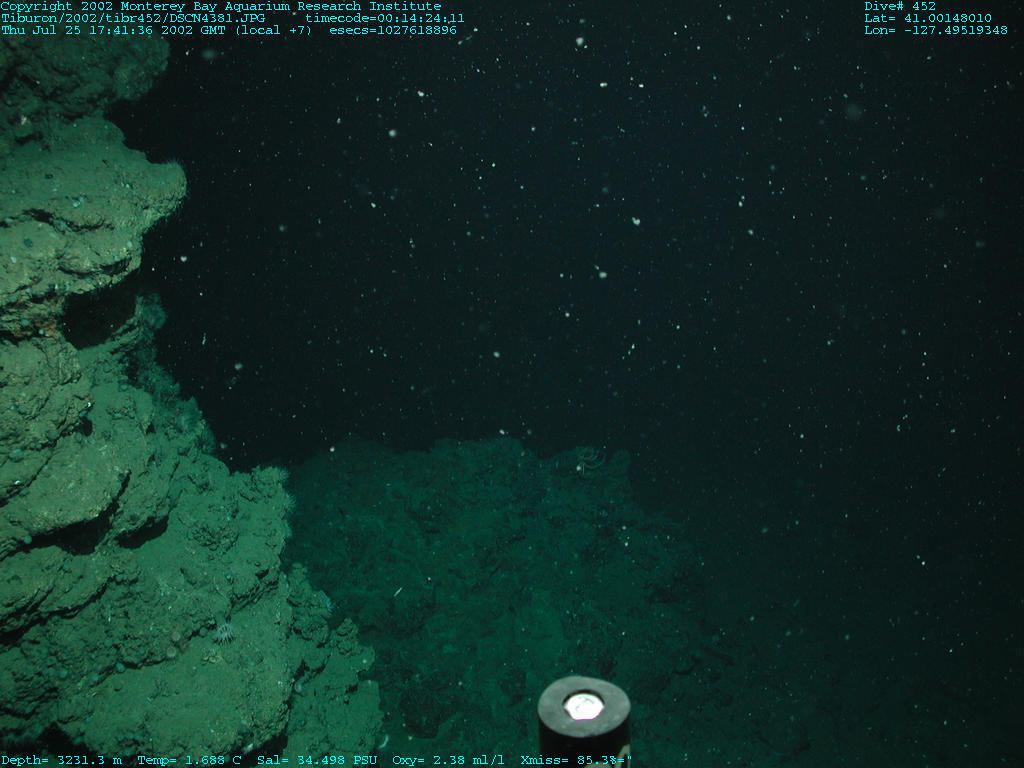The width and height of the screenshot is (1024, 768).
Task: Click the Lat= 41.00148010 readout
Action: coord(928,18)
